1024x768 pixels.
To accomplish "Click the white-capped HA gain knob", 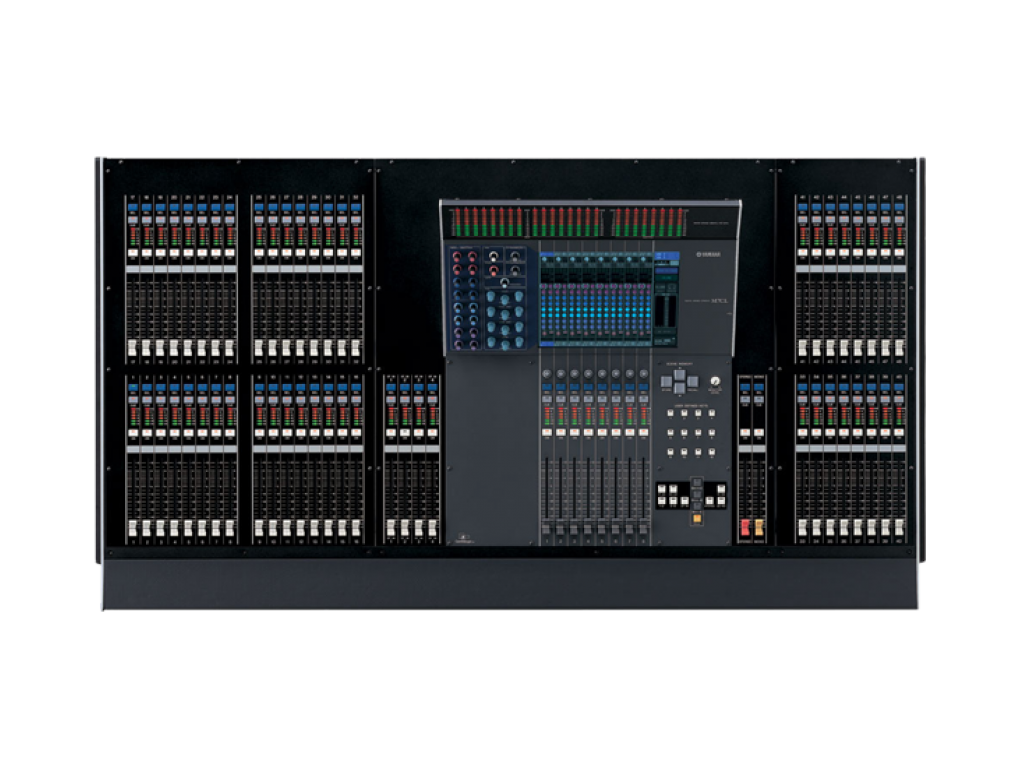I will [x=494, y=255].
